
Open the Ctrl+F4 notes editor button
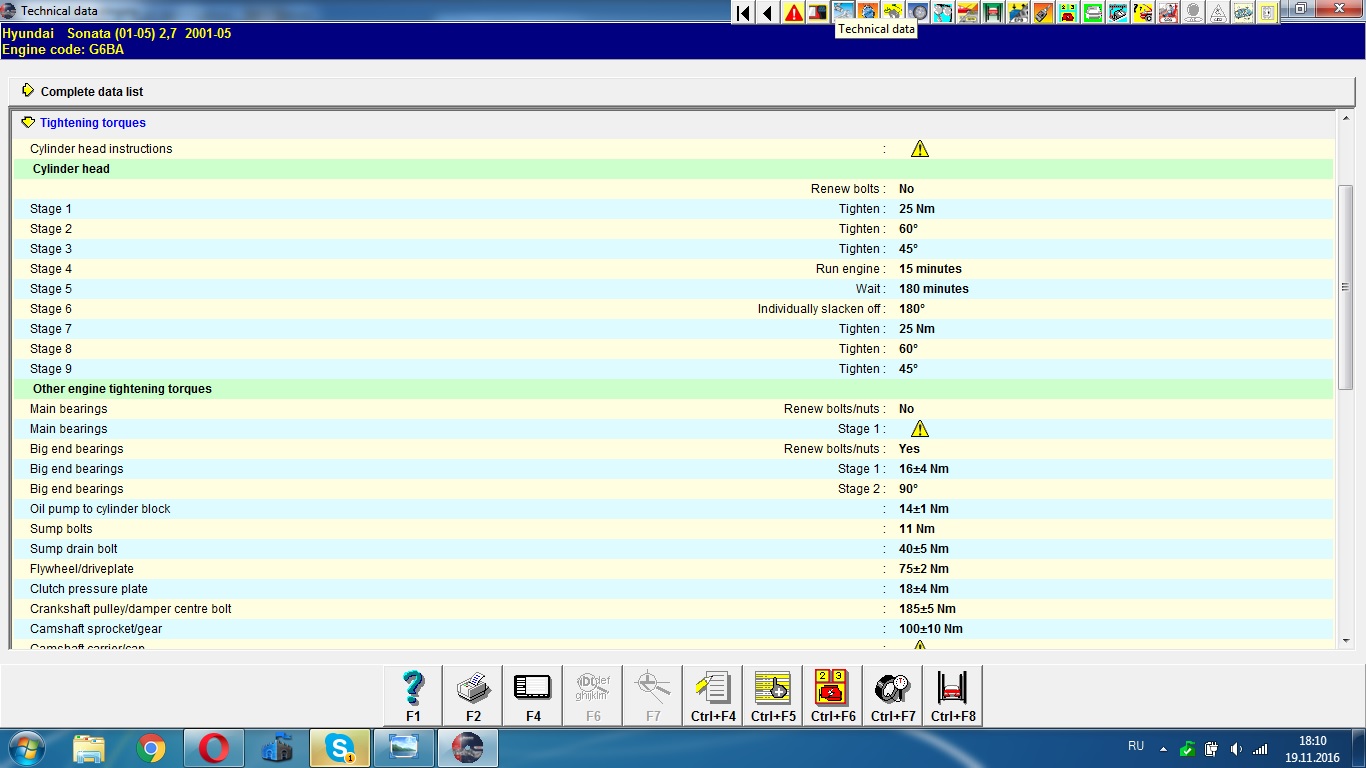coord(713,694)
